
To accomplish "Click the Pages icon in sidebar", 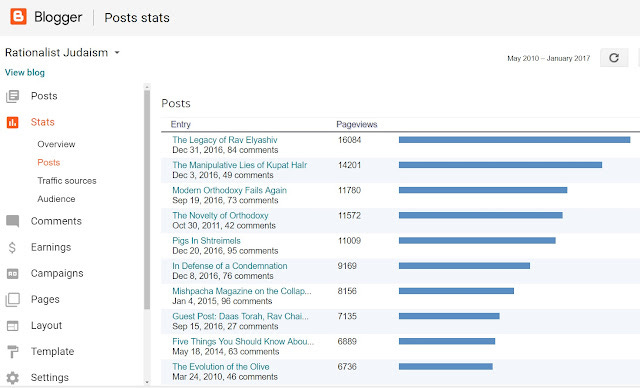I will (x=13, y=299).
